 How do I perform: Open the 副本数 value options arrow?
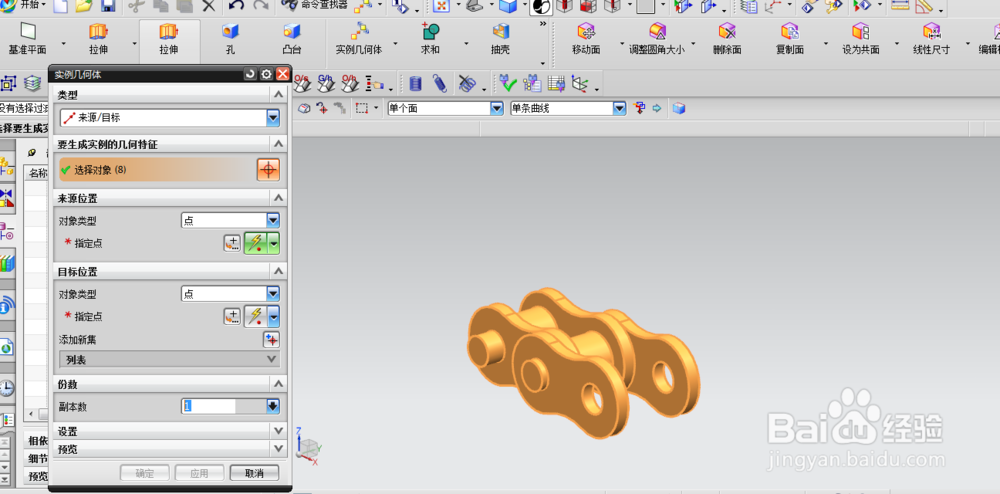[x=273, y=406]
